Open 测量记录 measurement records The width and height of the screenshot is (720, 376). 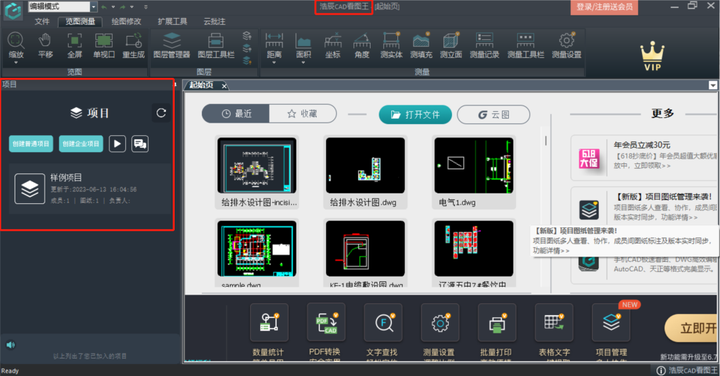pyautogui.click(x=484, y=45)
